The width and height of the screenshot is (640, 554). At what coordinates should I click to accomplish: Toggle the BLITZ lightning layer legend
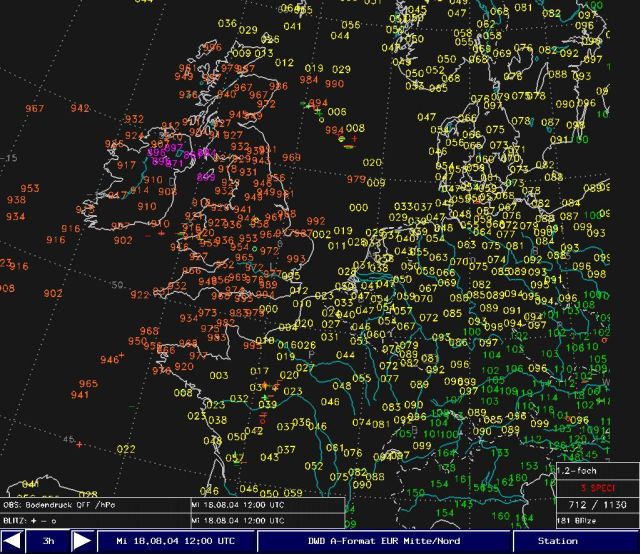[x=32, y=520]
